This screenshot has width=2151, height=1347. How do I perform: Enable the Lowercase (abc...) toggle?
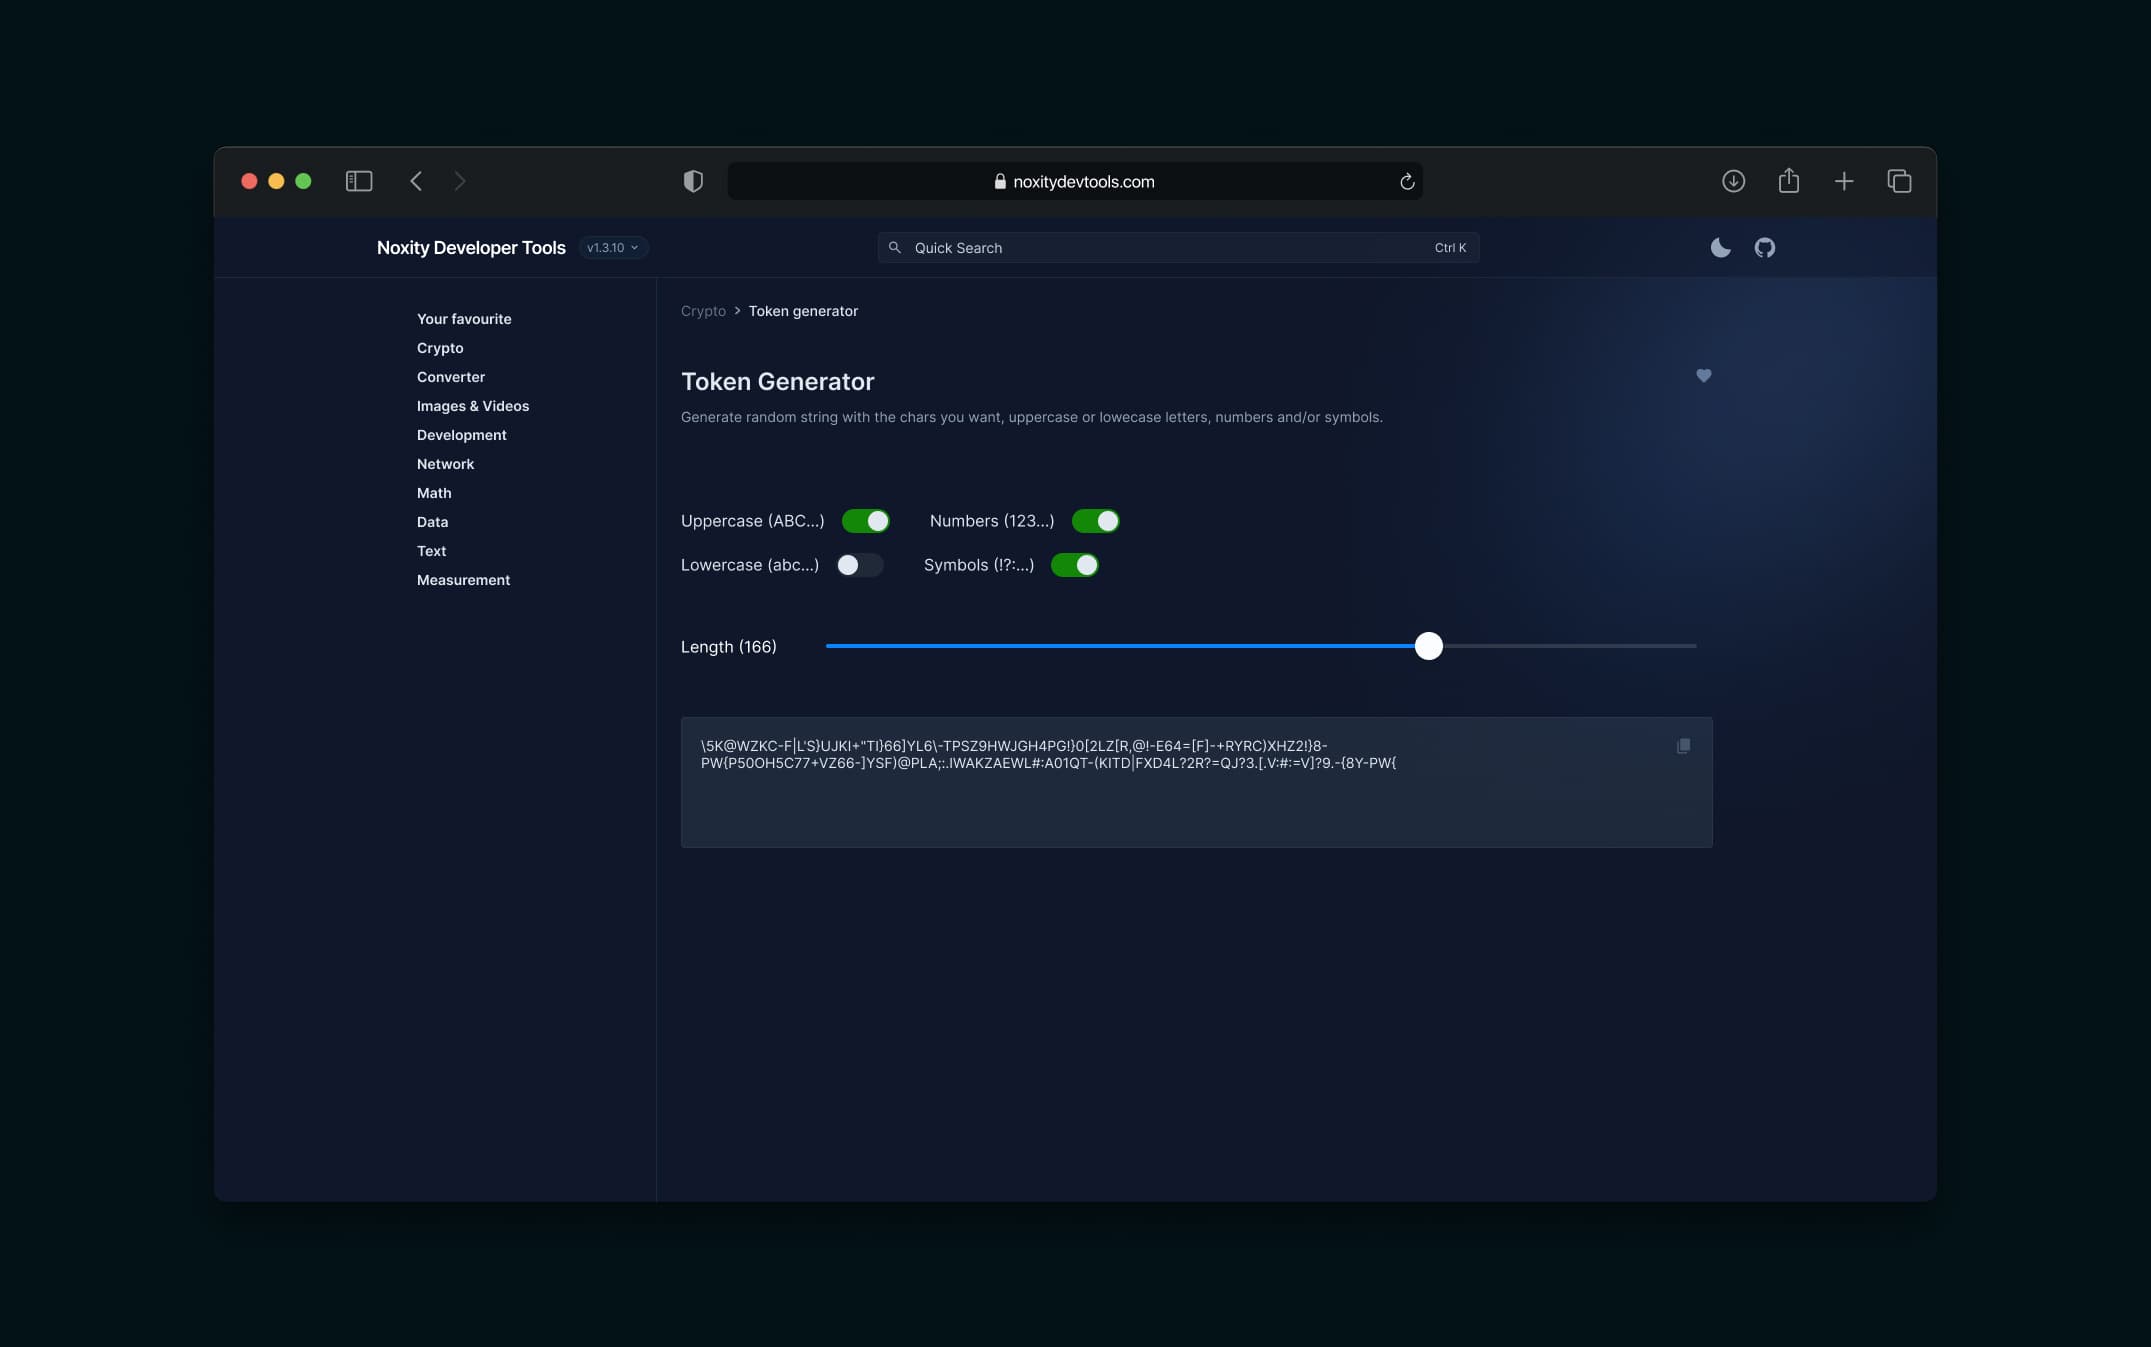[860, 565]
